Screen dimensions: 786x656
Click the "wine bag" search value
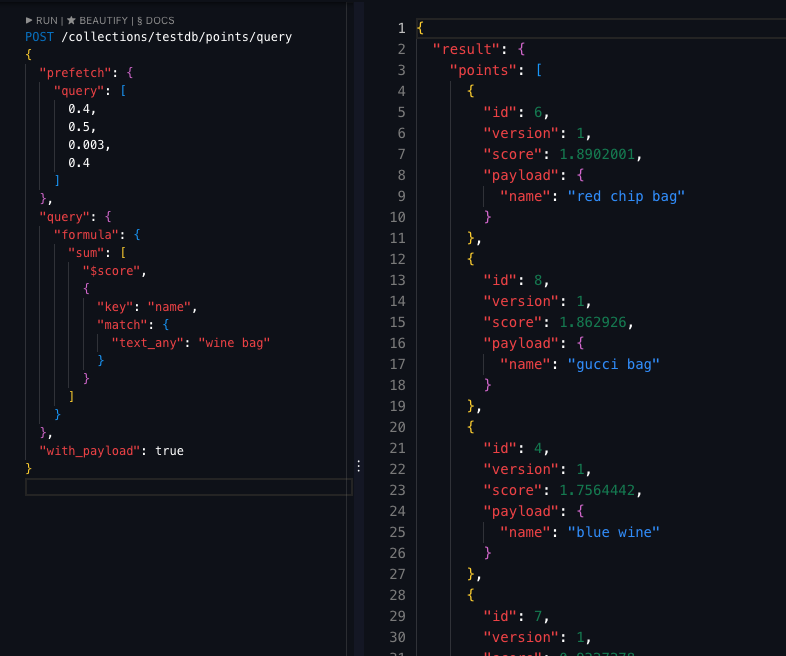(x=234, y=342)
